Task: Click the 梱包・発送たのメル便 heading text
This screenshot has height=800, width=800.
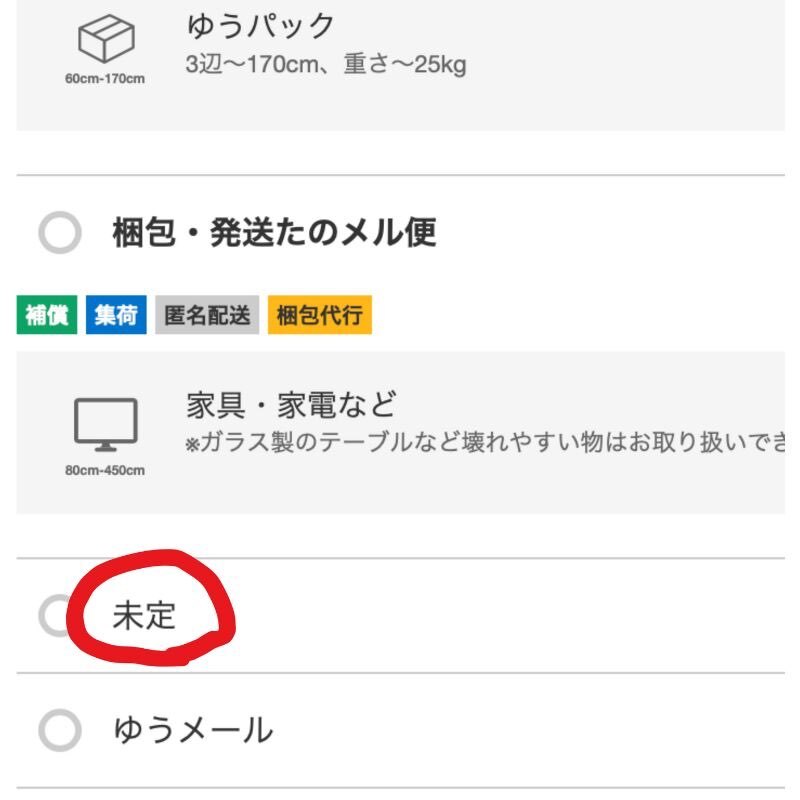Action: (273, 233)
